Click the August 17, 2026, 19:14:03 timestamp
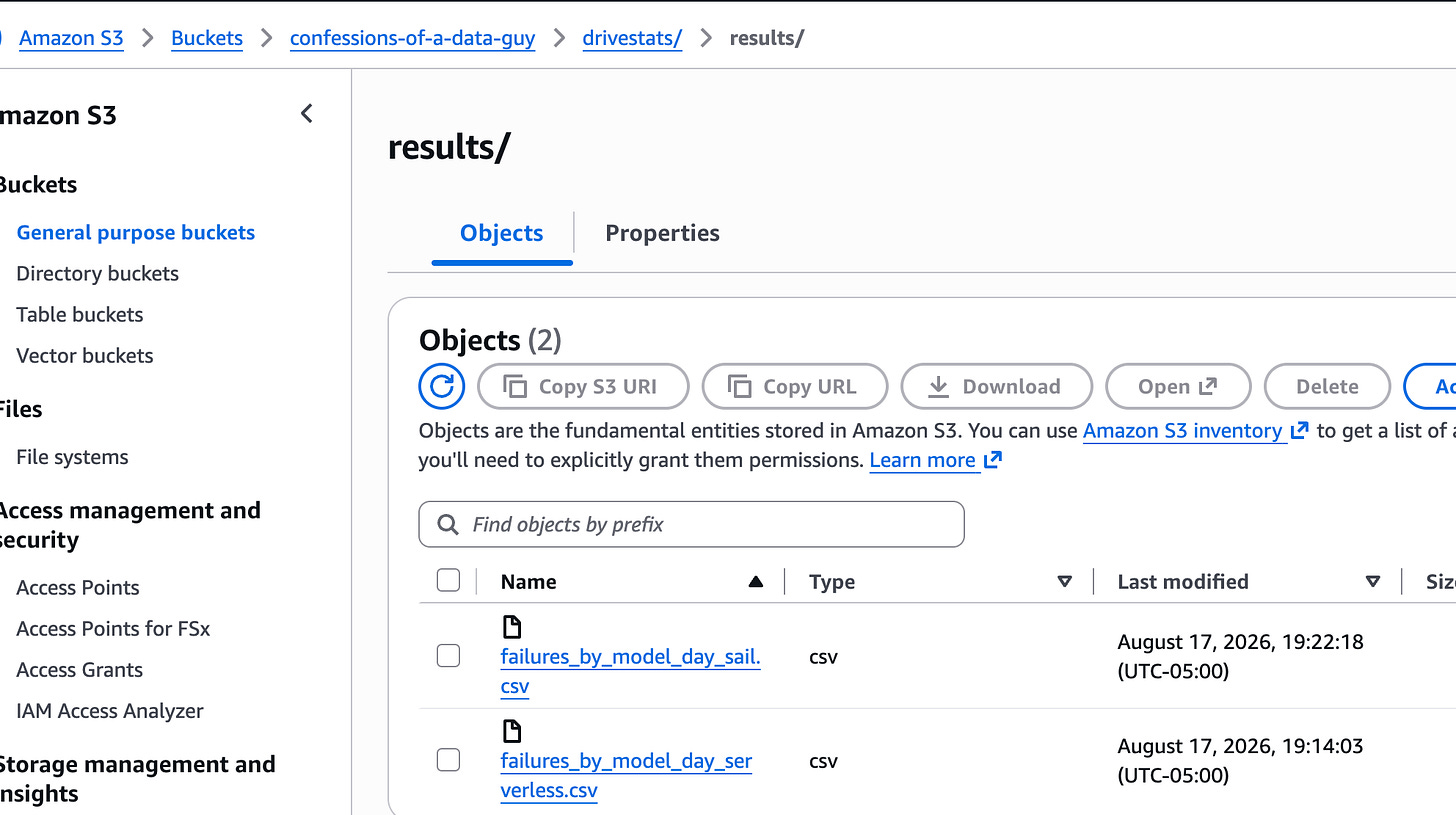Screen dimensions: 1456x815 [x=1240, y=760]
